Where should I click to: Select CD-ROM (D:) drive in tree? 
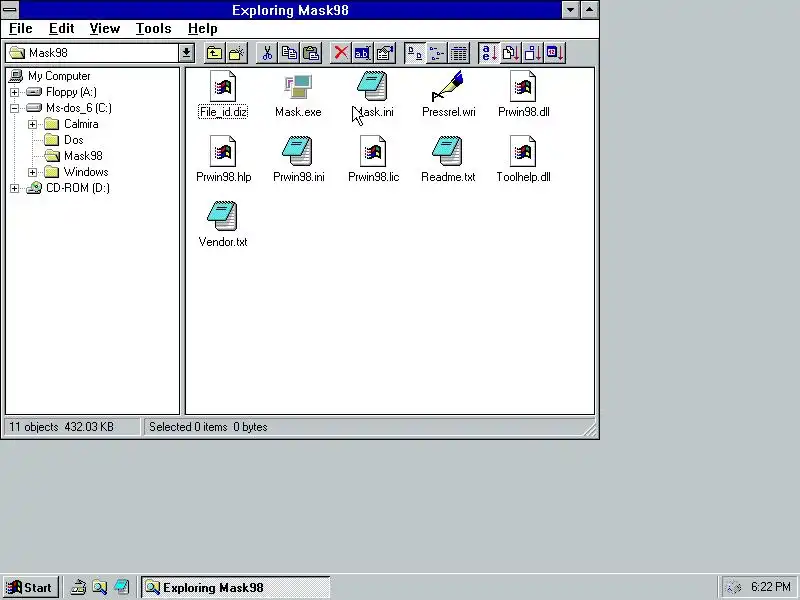pyautogui.click(x=78, y=188)
